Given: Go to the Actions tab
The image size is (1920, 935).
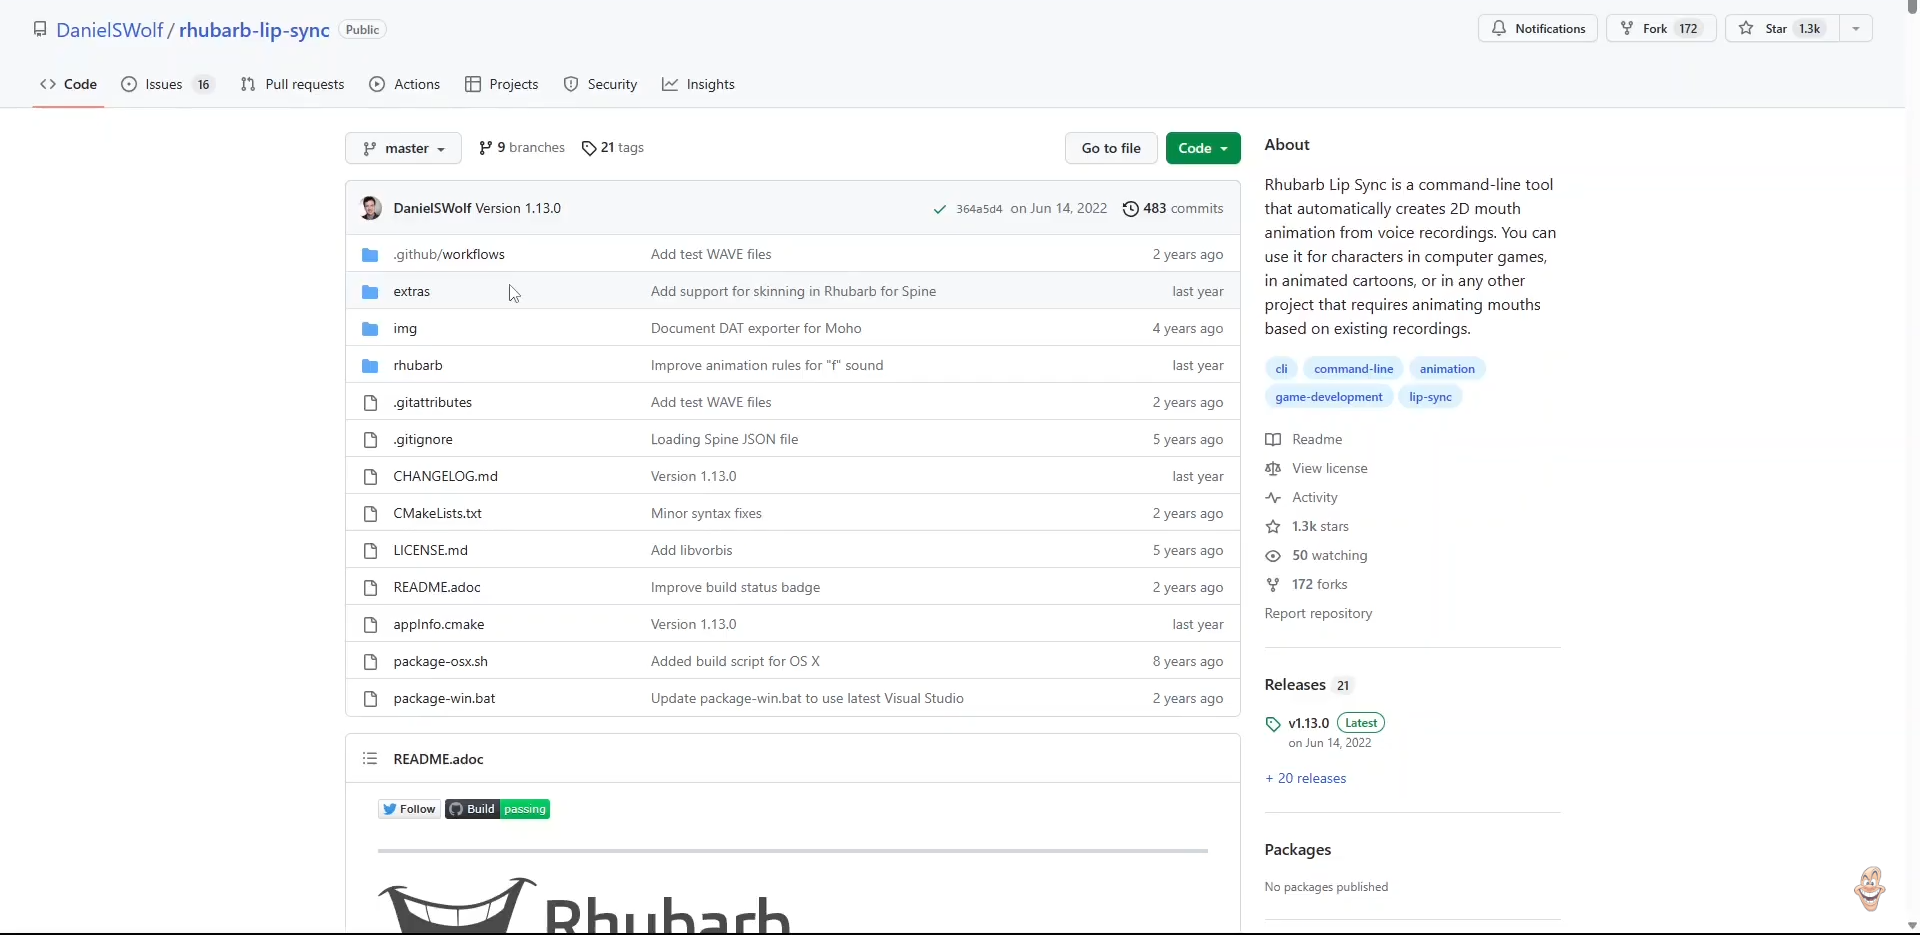Looking at the screenshot, I should [x=405, y=84].
